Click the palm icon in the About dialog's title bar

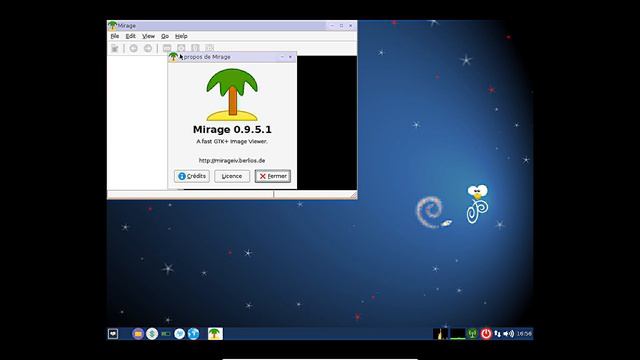point(173,57)
